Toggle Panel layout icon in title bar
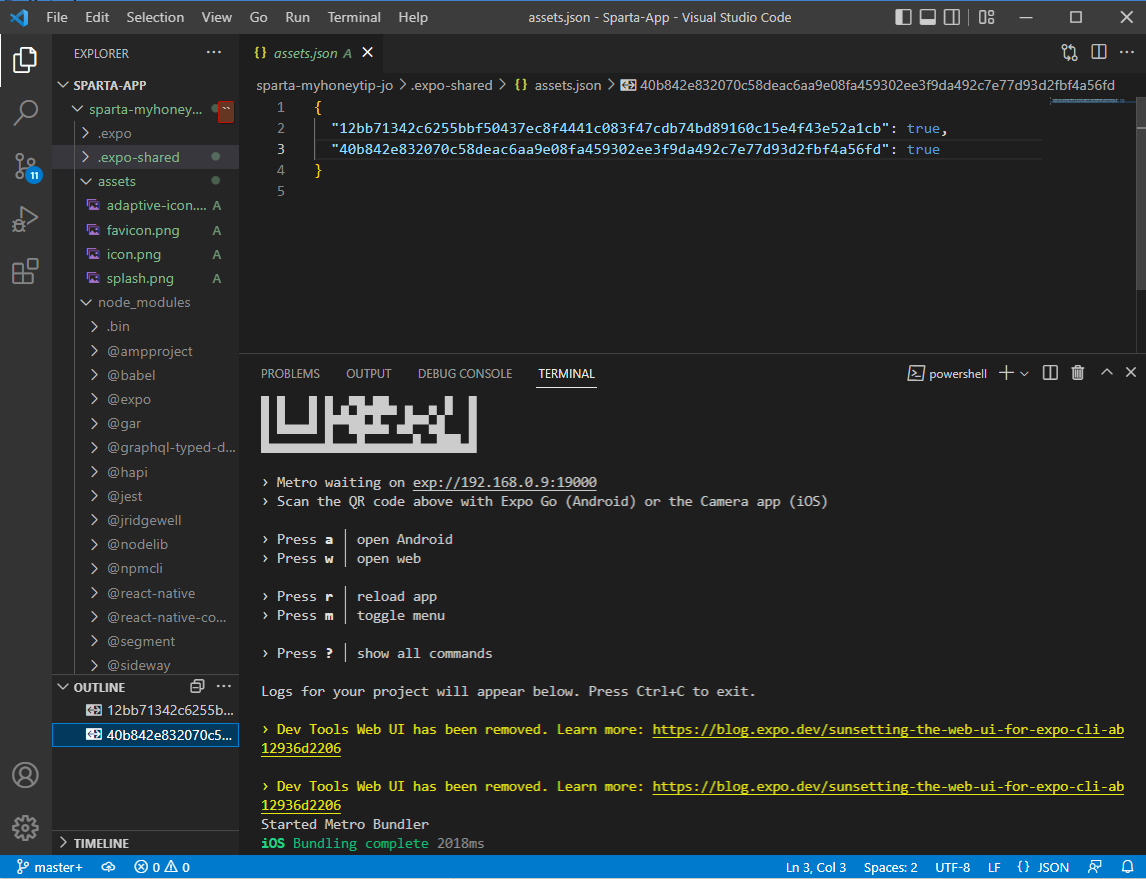 coord(927,17)
